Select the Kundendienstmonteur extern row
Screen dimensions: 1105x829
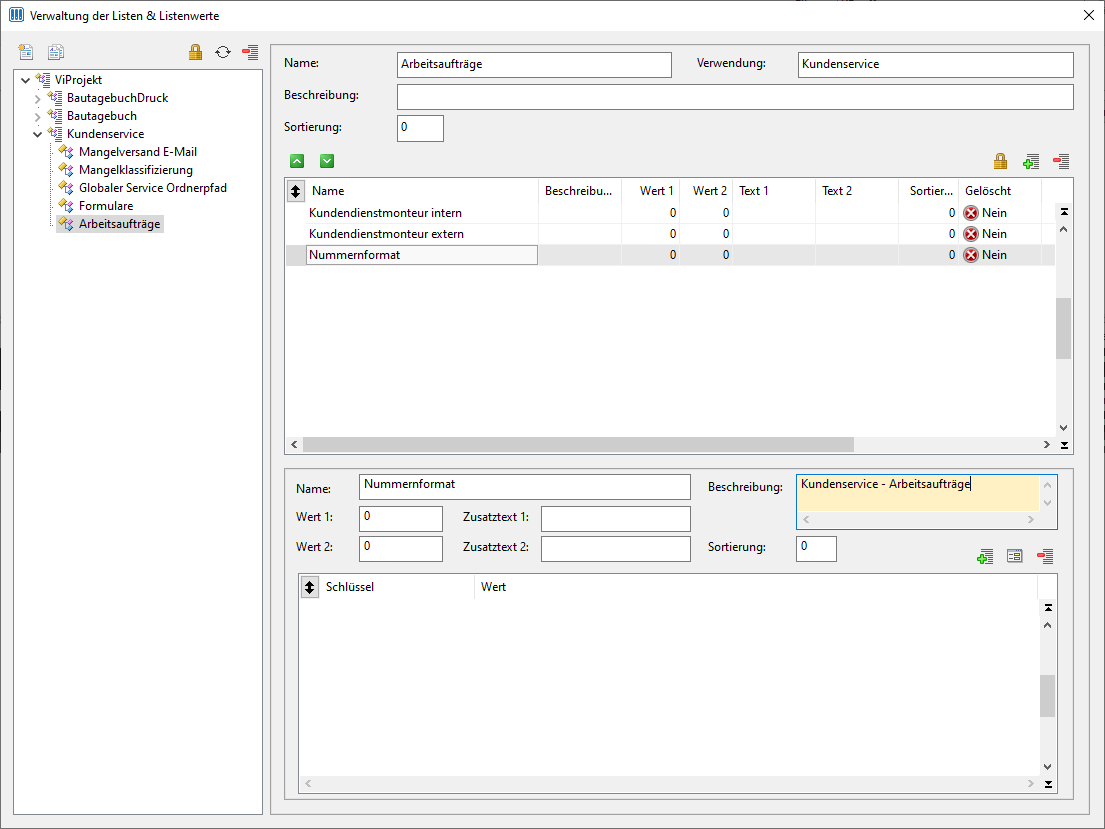tap(669, 234)
